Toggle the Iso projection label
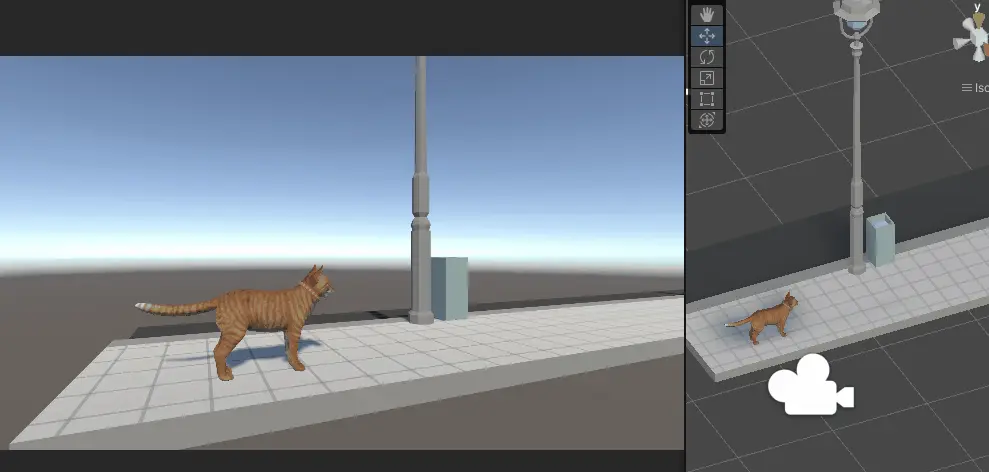Screen dimensions: 989x472 (975, 88)
